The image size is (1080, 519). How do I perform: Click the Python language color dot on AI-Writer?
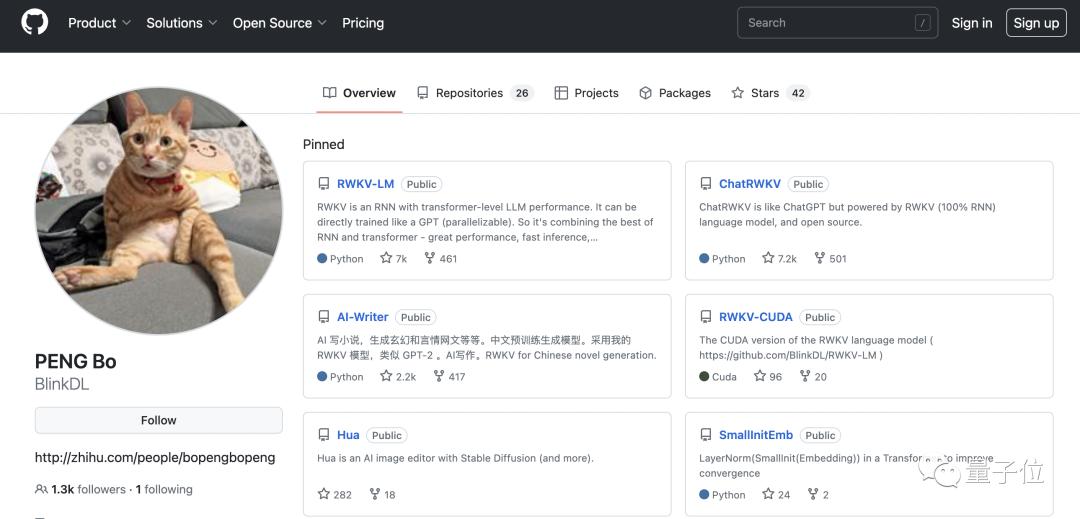click(322, 377)
